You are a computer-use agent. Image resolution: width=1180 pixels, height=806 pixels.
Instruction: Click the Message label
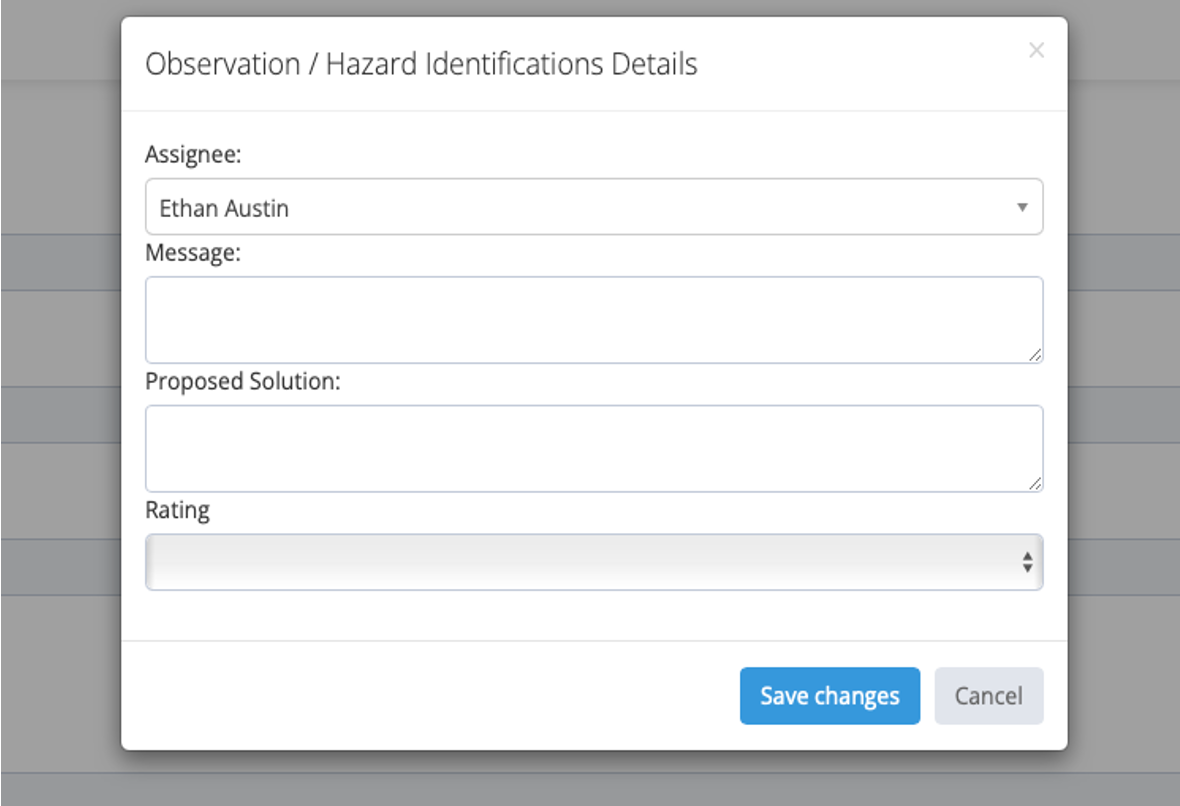(193, 253)
